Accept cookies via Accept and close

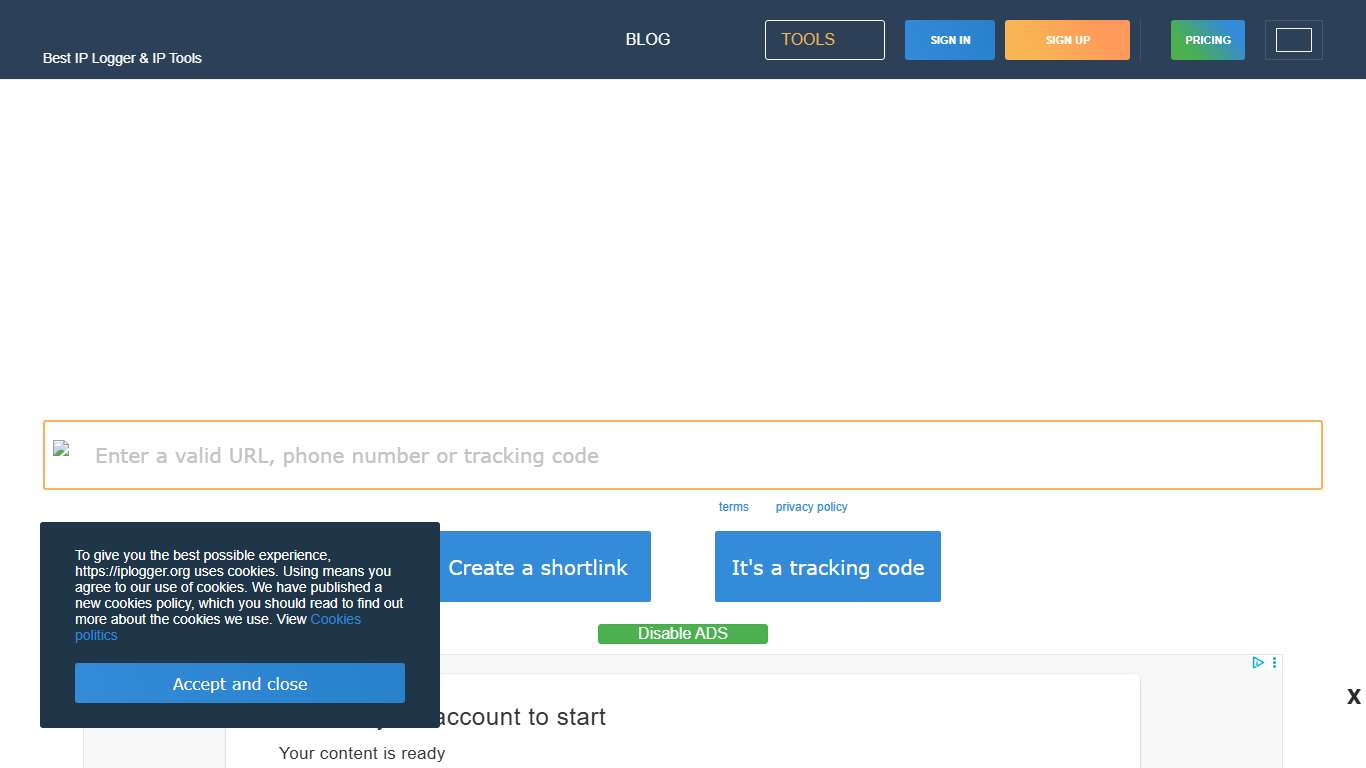240,684
